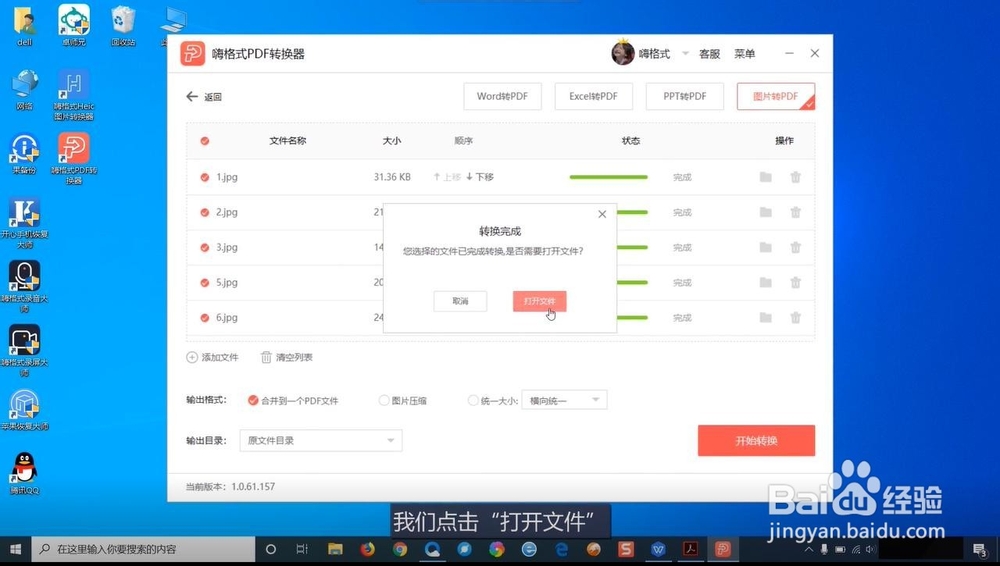Click the 1.jpg progress bar
The height and width of the screenshot is (566, 1000).
[x=608, y=177]
